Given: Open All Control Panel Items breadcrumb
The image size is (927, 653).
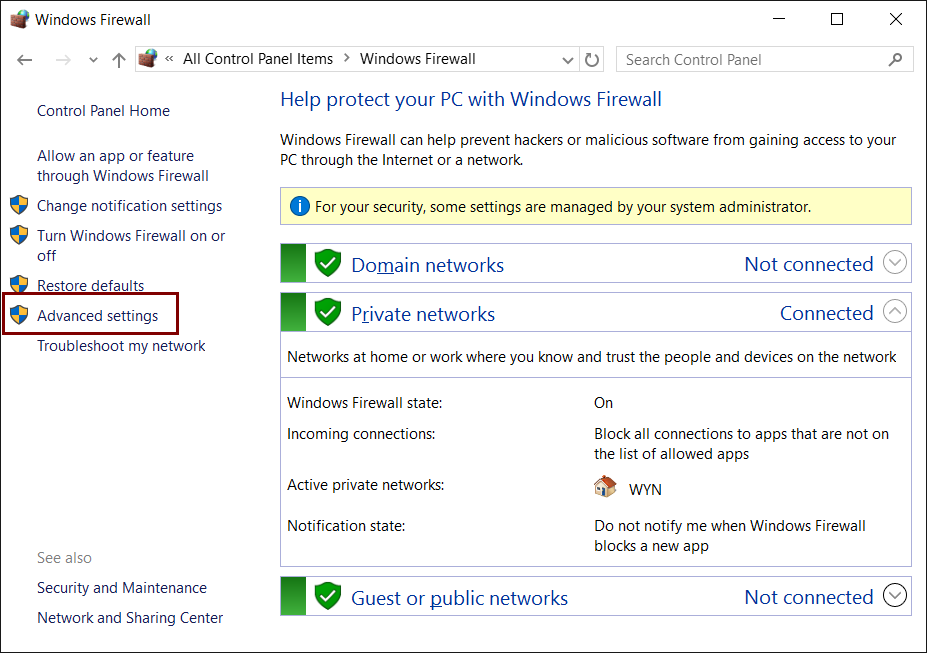Looking at the screenshot, I should point(258,59).
